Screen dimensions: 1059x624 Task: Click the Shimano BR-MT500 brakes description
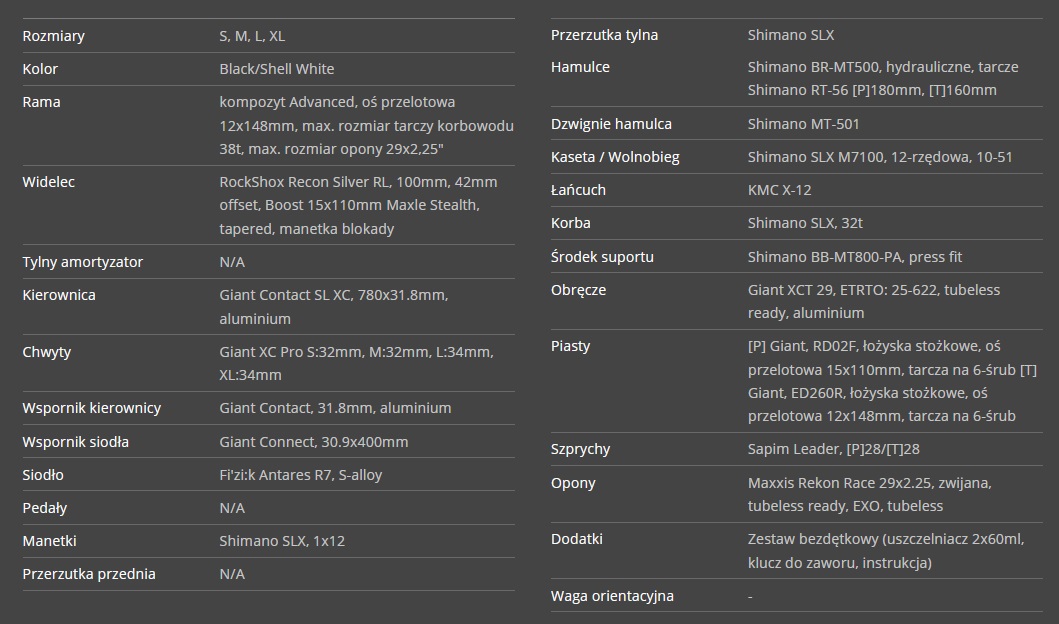pyautogui.click(x=883, y=78)
